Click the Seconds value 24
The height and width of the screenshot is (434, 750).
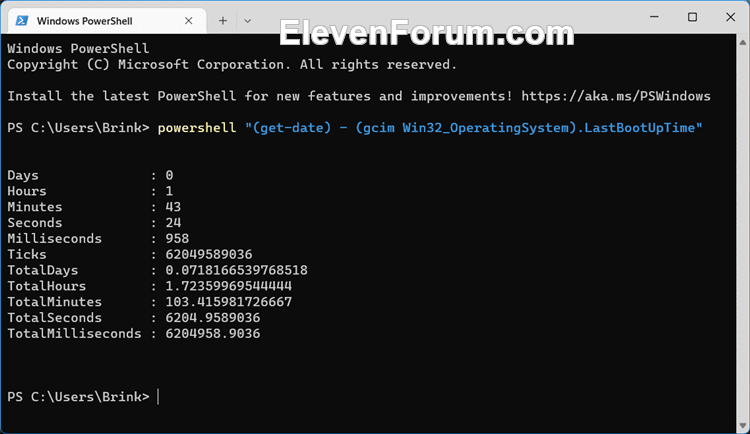[x=173, y=223]
